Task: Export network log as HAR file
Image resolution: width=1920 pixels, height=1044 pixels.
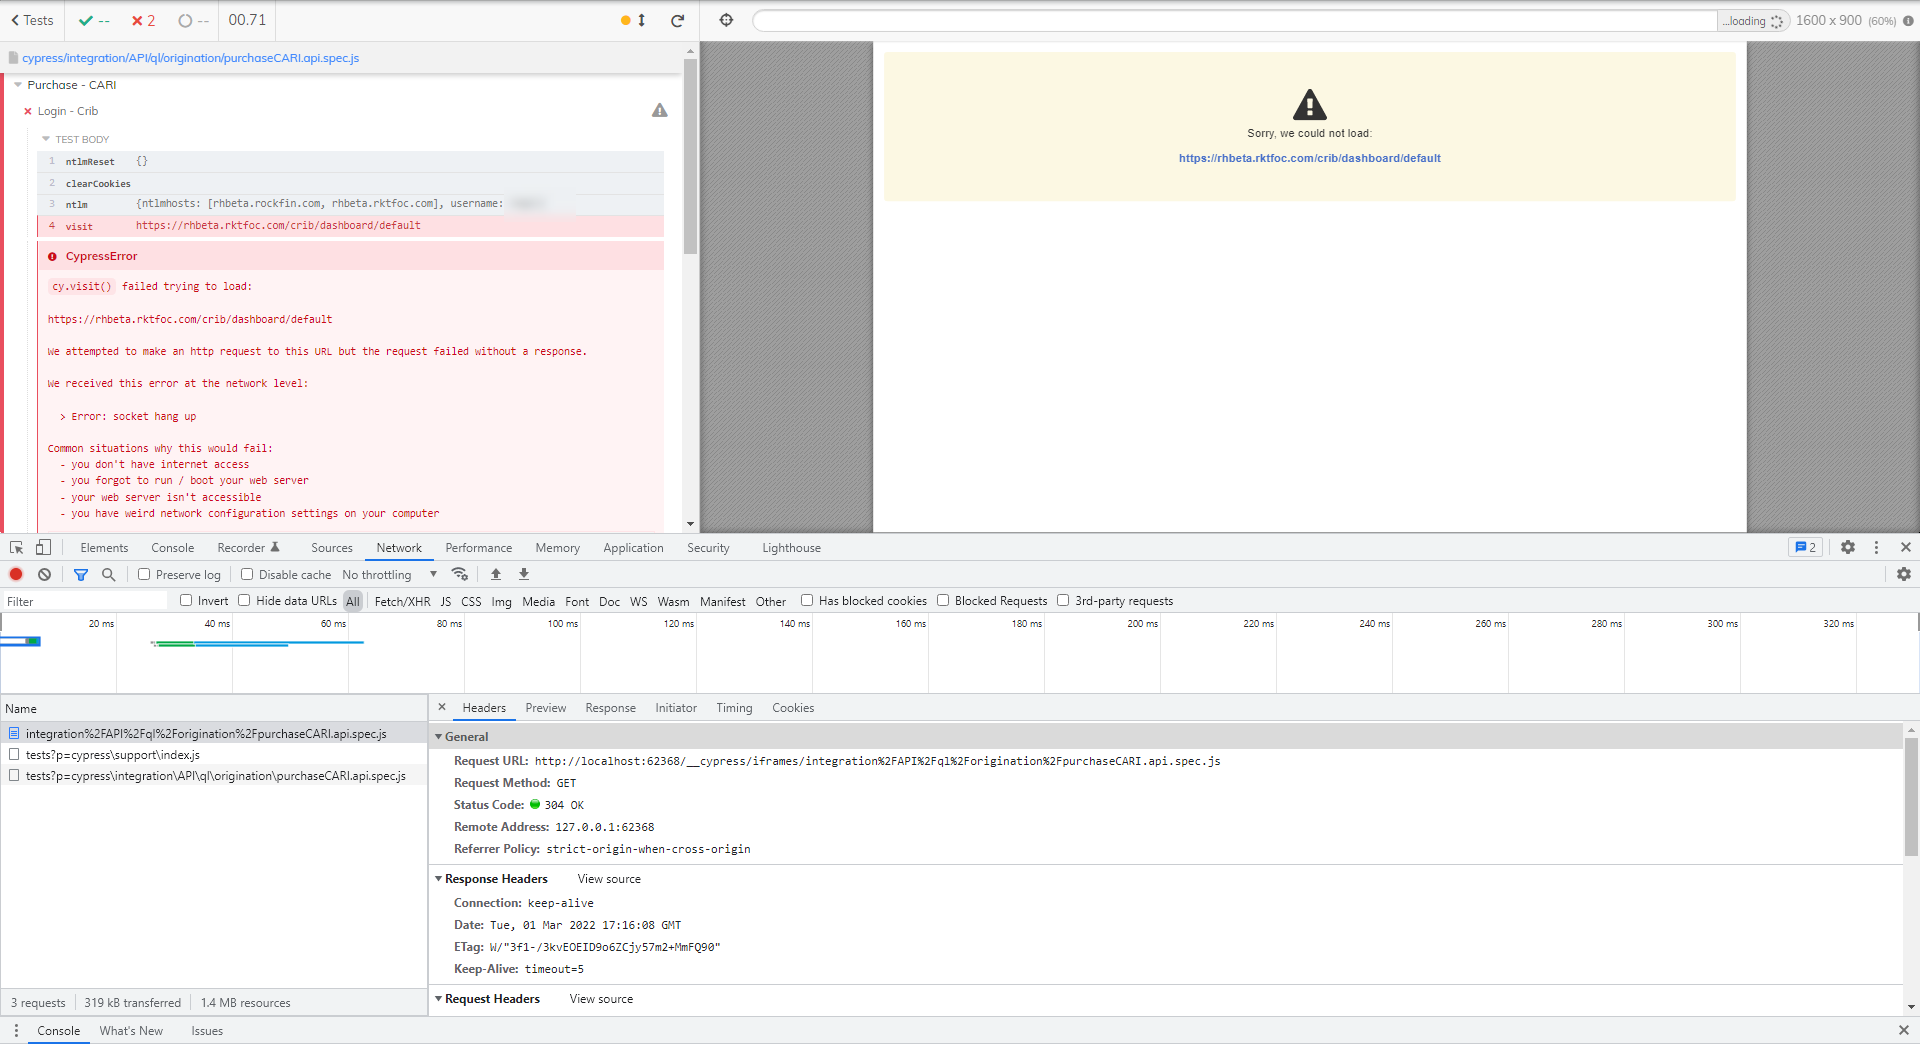Action: click(523, 574)
